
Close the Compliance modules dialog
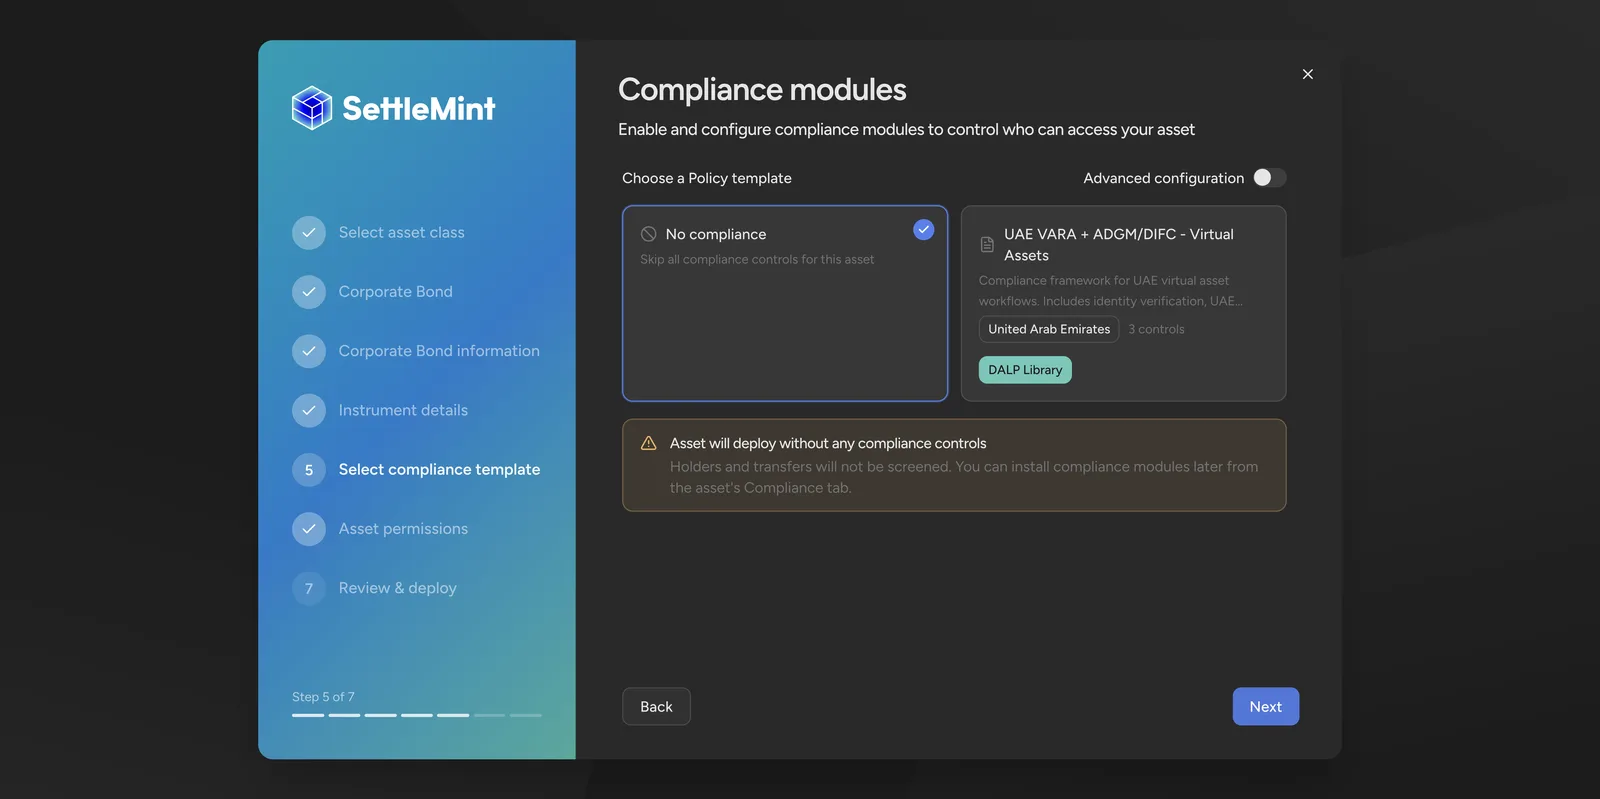(1308, 74)
